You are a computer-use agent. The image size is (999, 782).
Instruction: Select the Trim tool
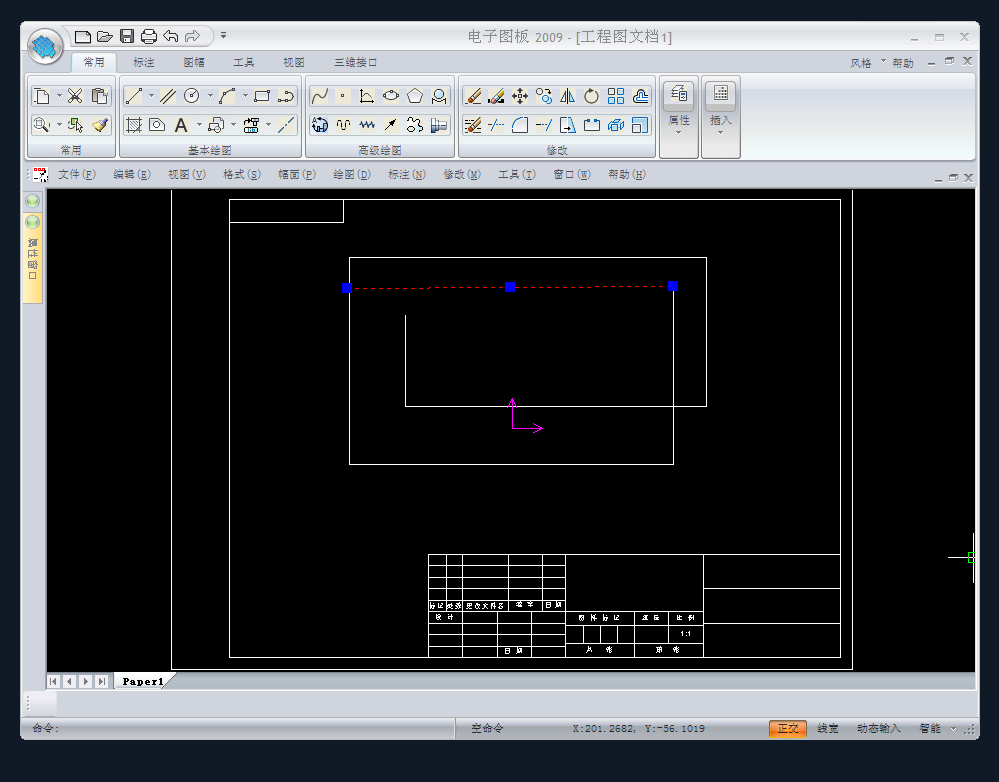click(496, 125)
